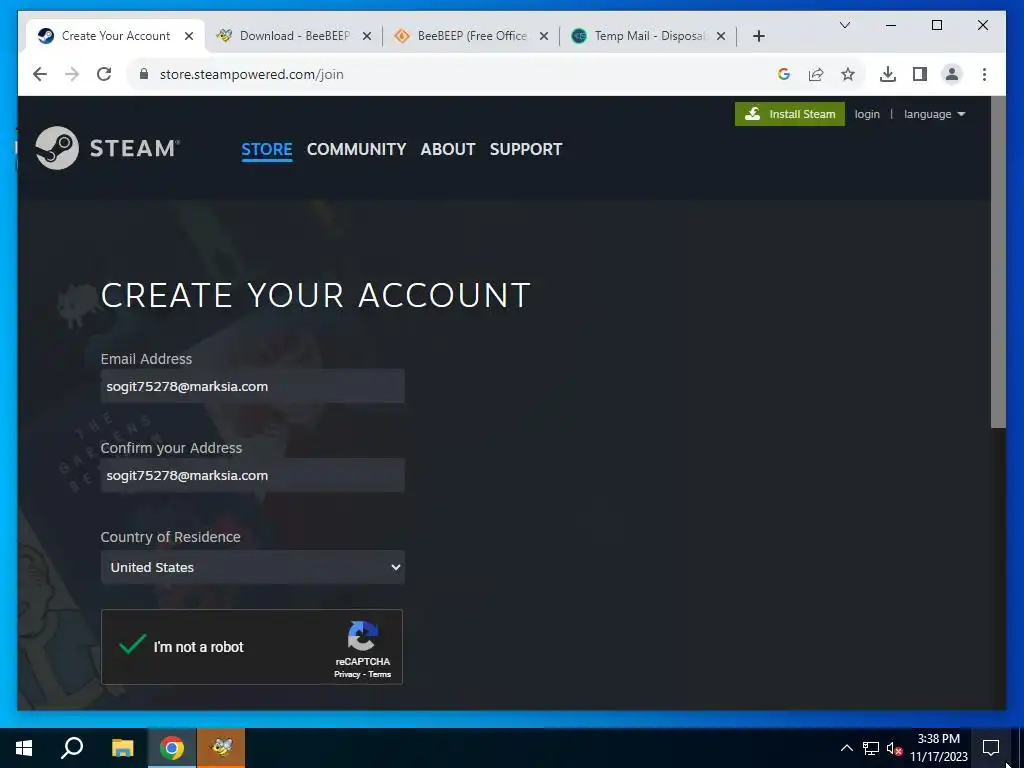Open the Windows notification center

(991, 748)
